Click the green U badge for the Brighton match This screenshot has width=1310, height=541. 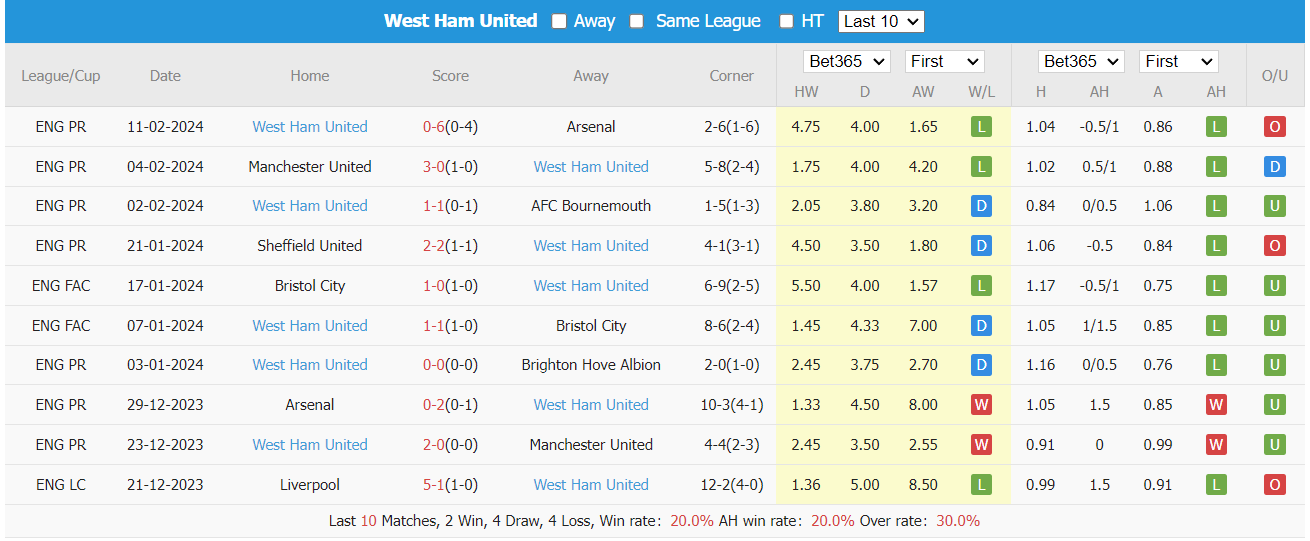[x=1274, y=365]
